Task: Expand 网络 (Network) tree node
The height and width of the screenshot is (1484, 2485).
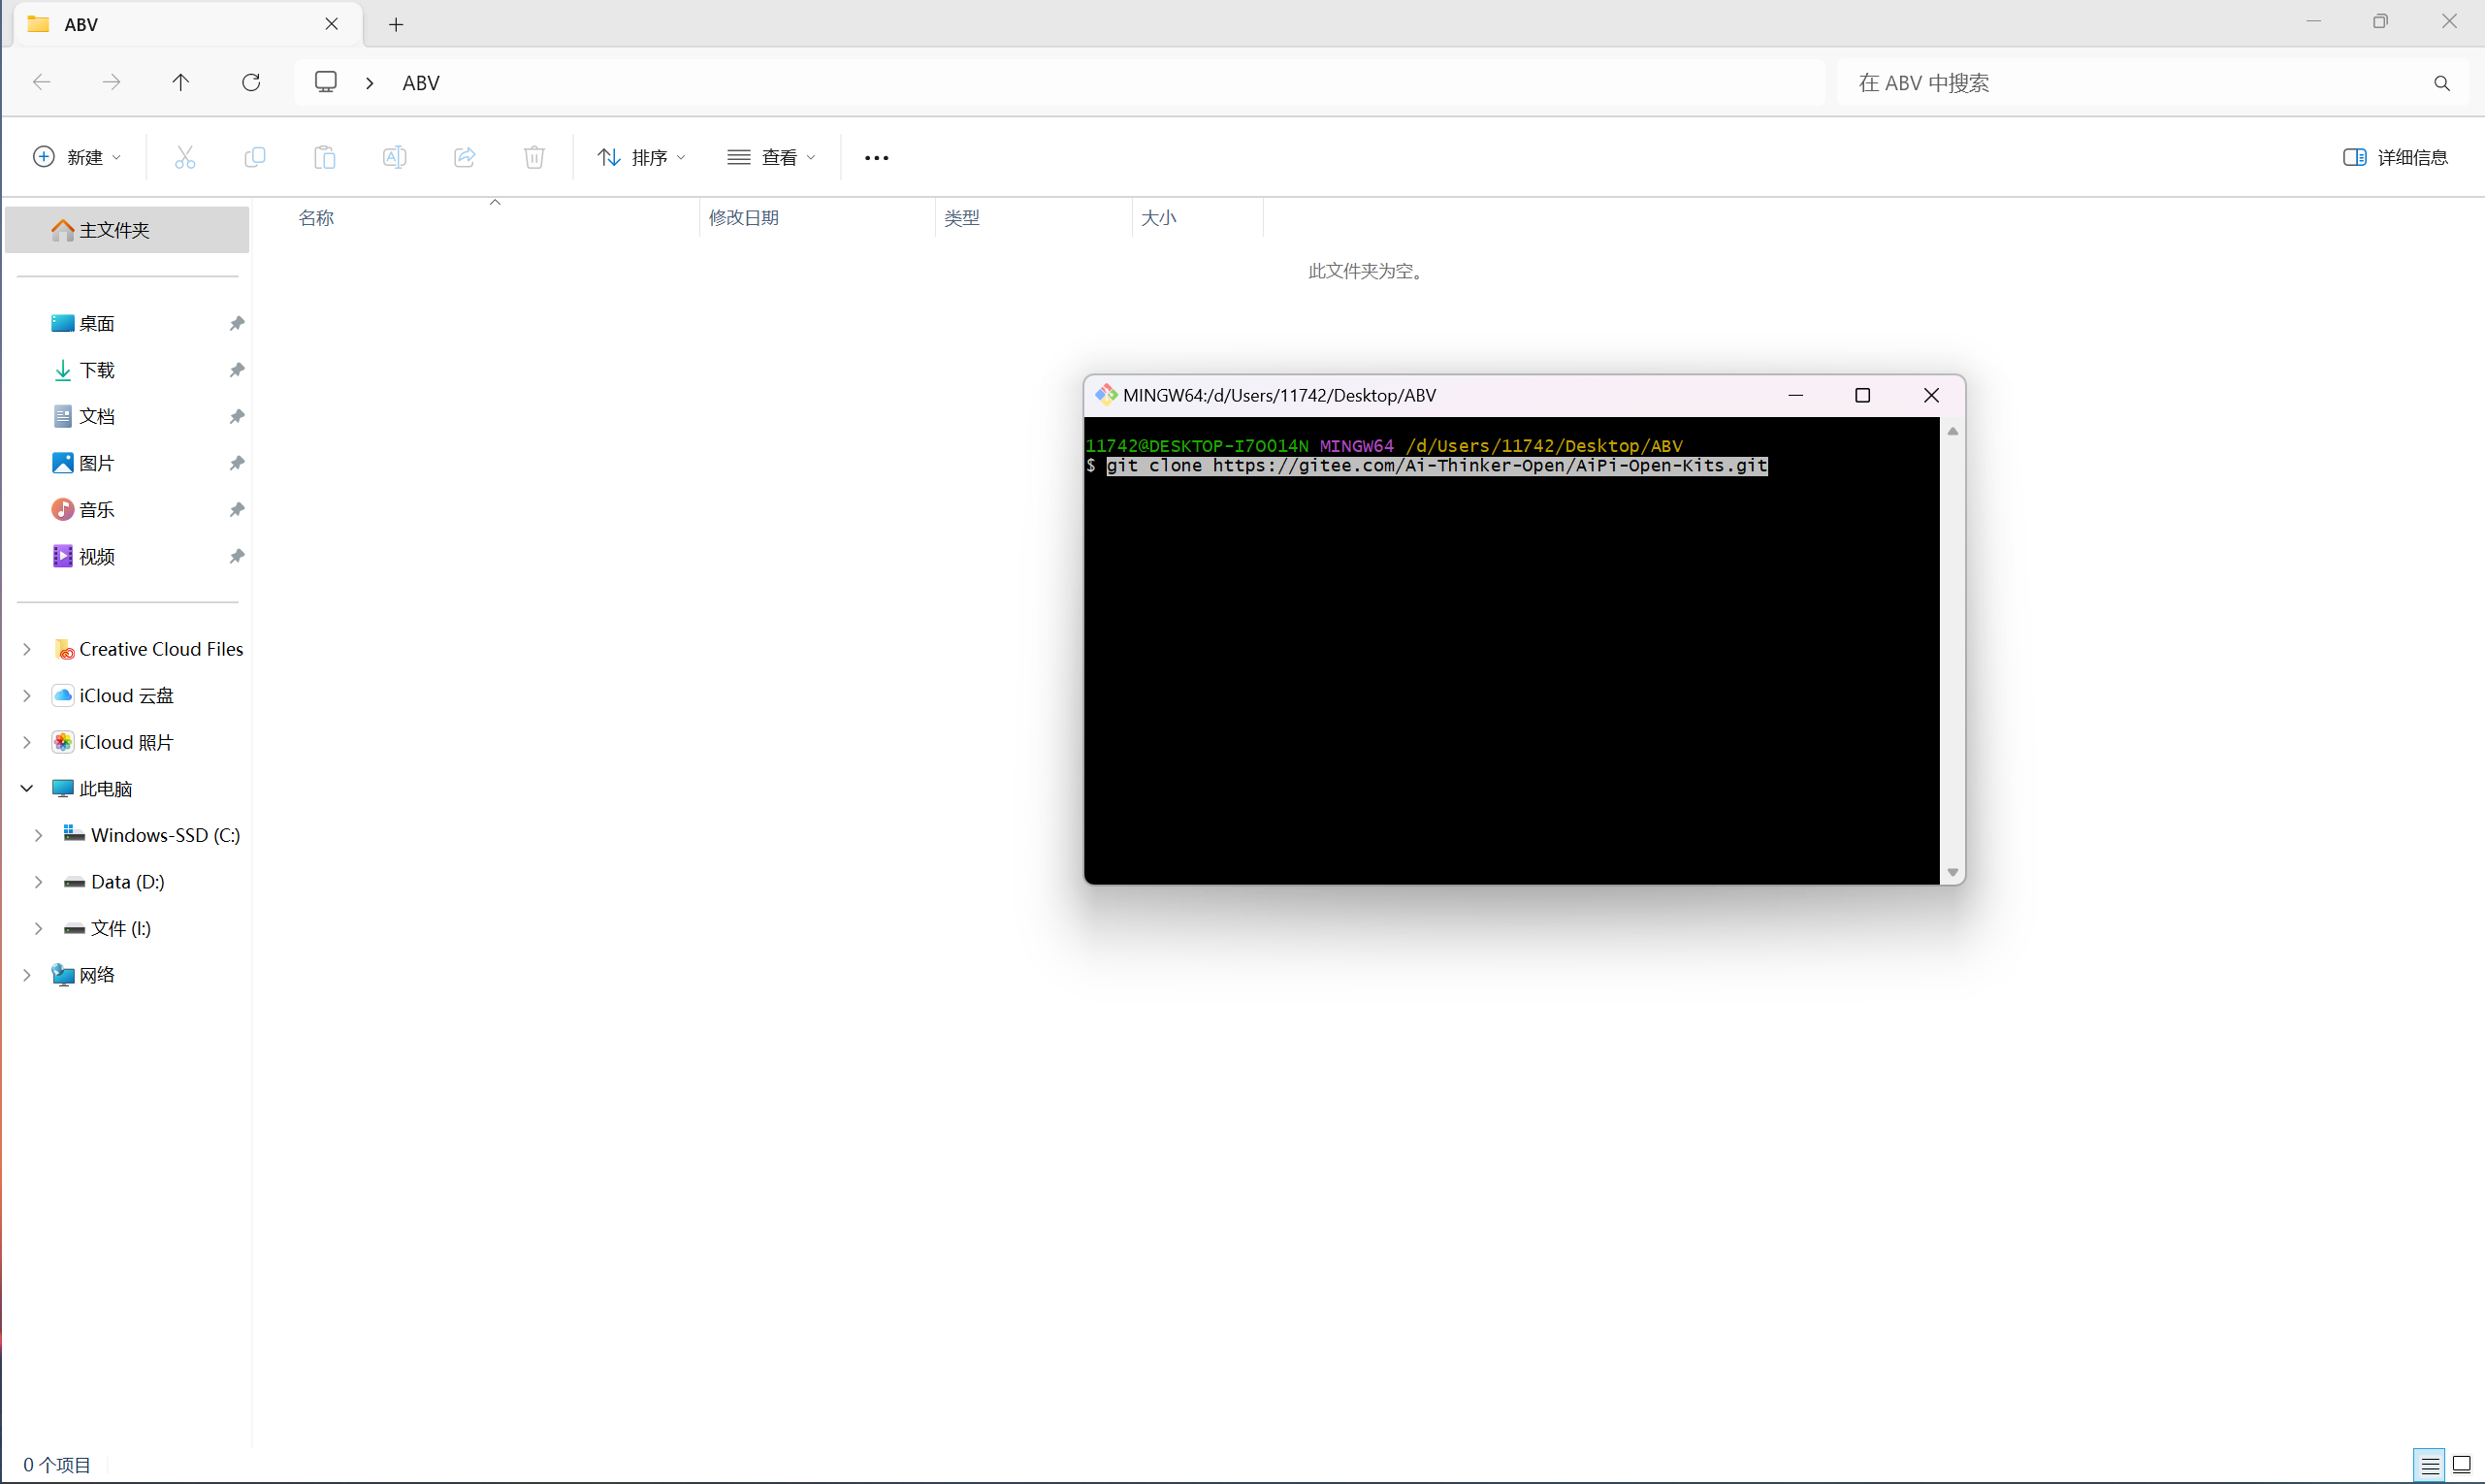Action: (27, 975)
